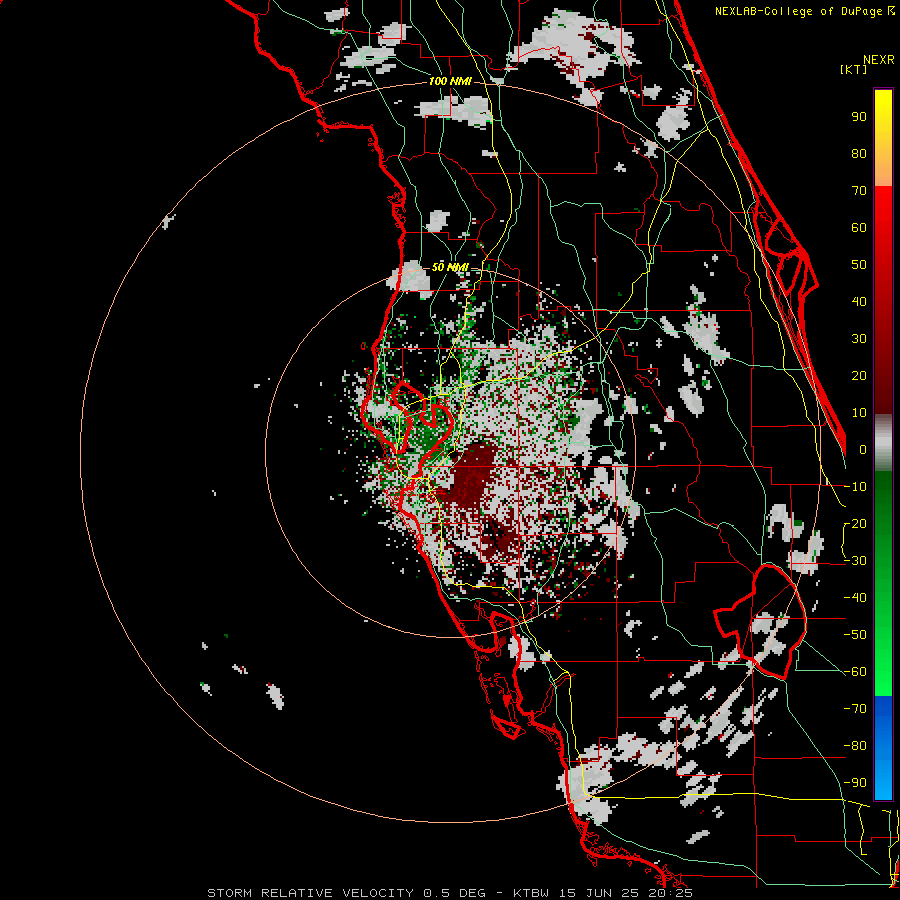Click the "-50" value on the velocity scale
Viewport: 900px width, 900px height.
coord(855,635)
